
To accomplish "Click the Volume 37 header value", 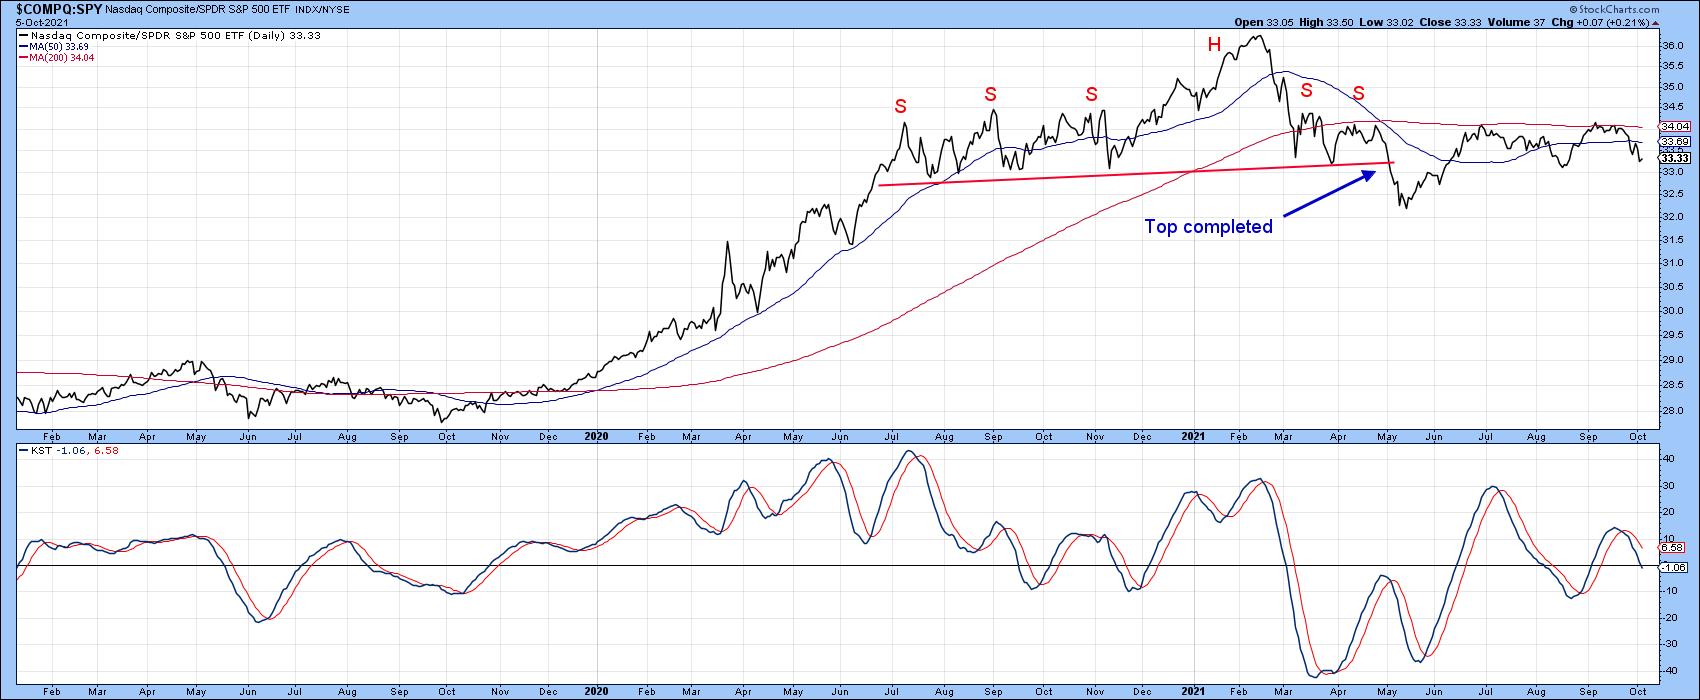I will [x=1514, y=22].
